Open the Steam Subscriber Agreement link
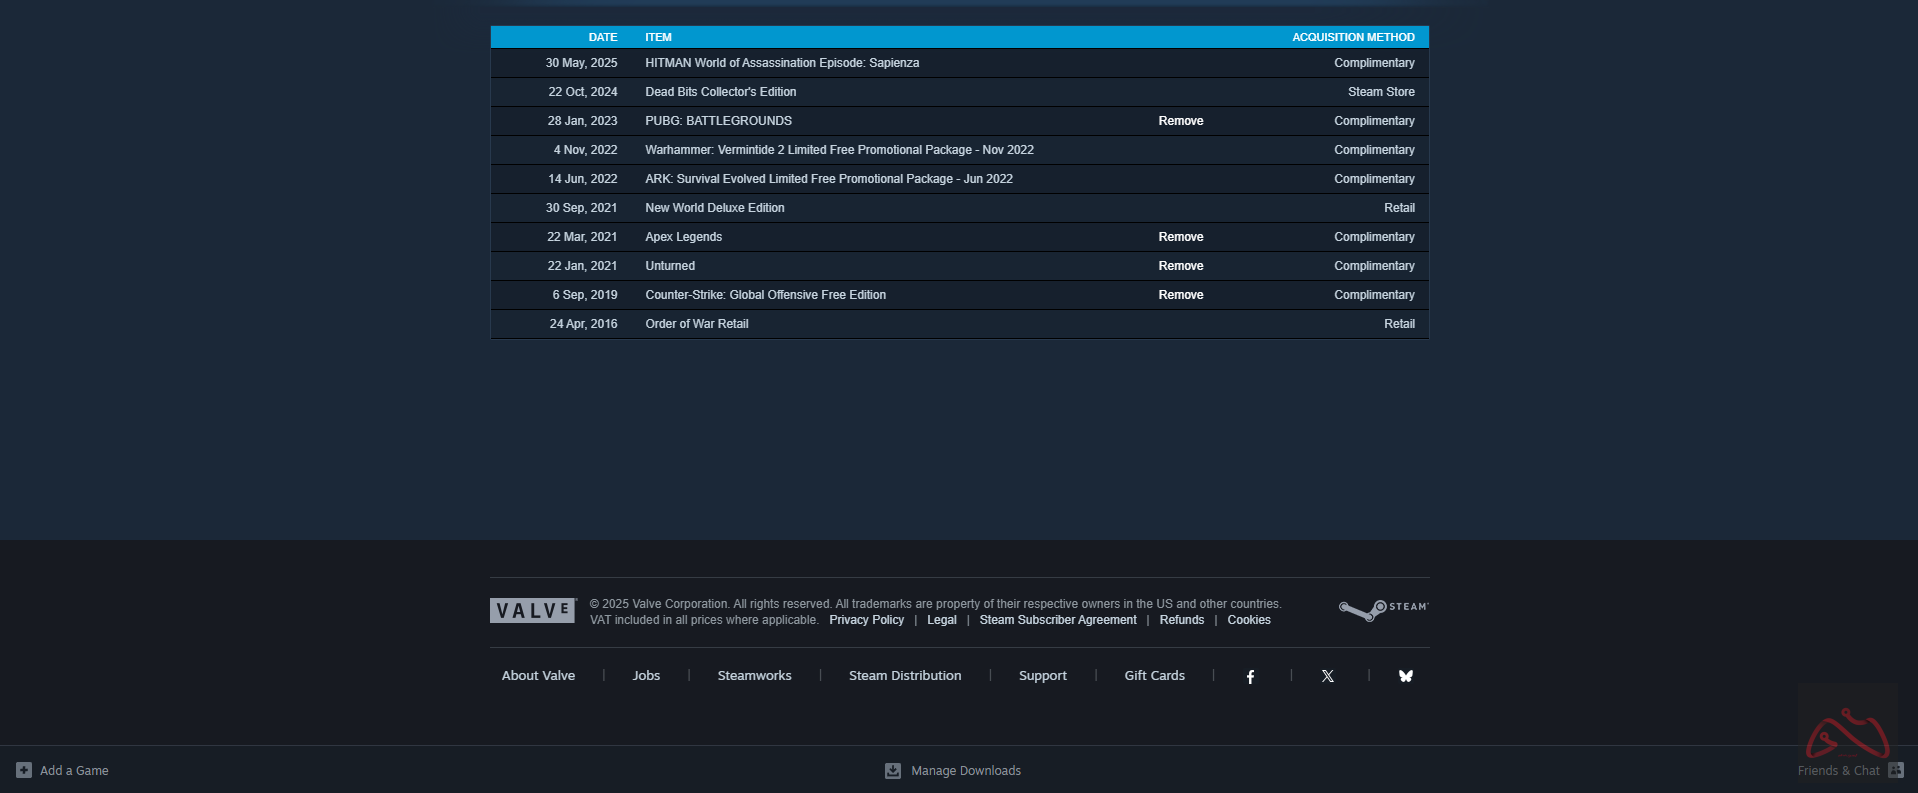The image size is (1918, 793). point(1057,620)
